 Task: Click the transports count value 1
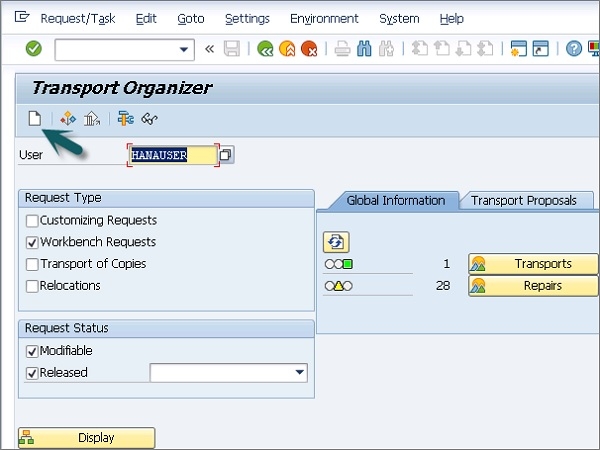click(x=446, y=264)
